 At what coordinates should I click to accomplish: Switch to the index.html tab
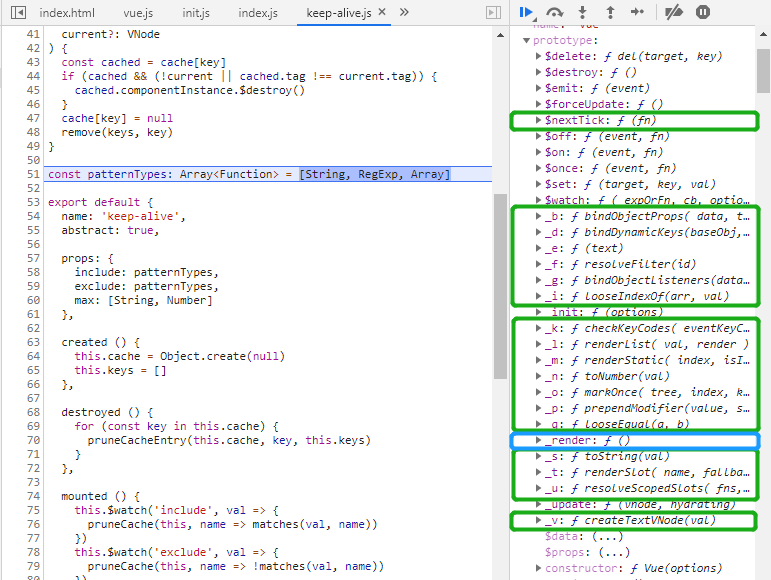tap(67, 13)
